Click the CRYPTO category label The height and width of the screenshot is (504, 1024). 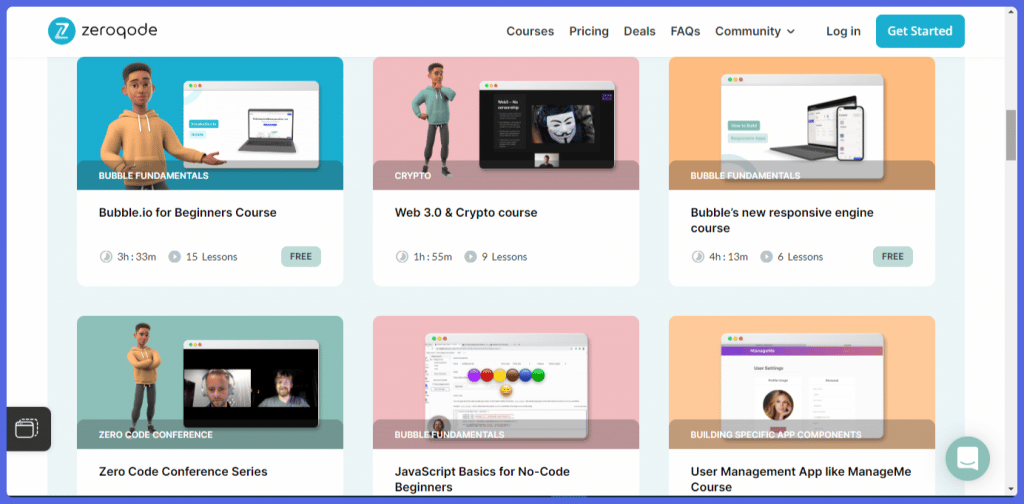[413, 176]
